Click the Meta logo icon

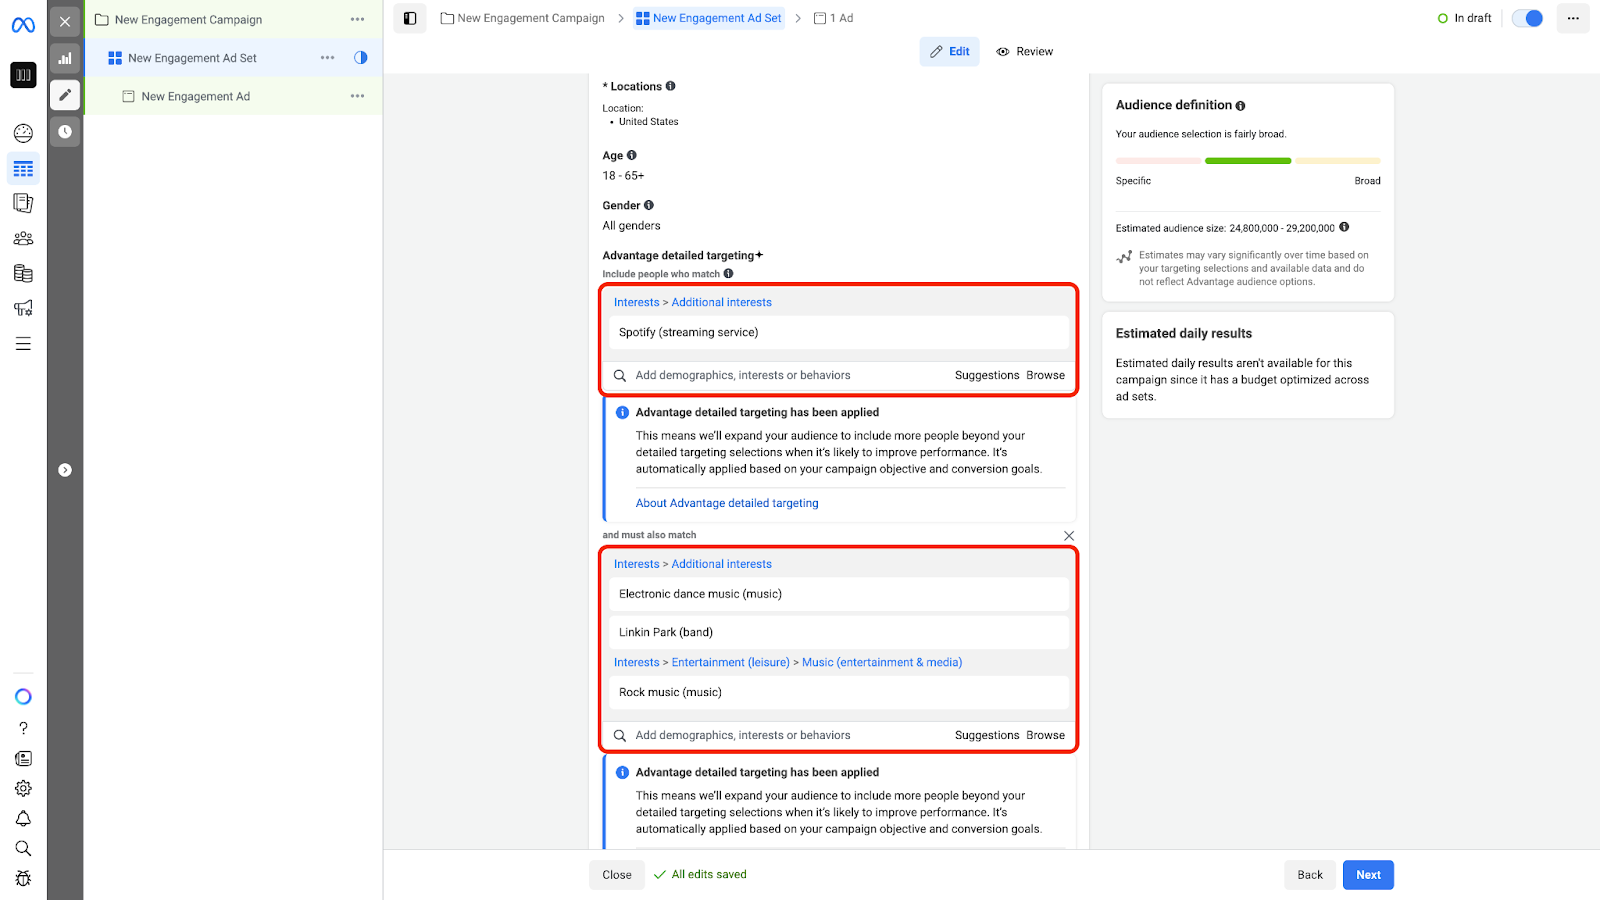23,25
